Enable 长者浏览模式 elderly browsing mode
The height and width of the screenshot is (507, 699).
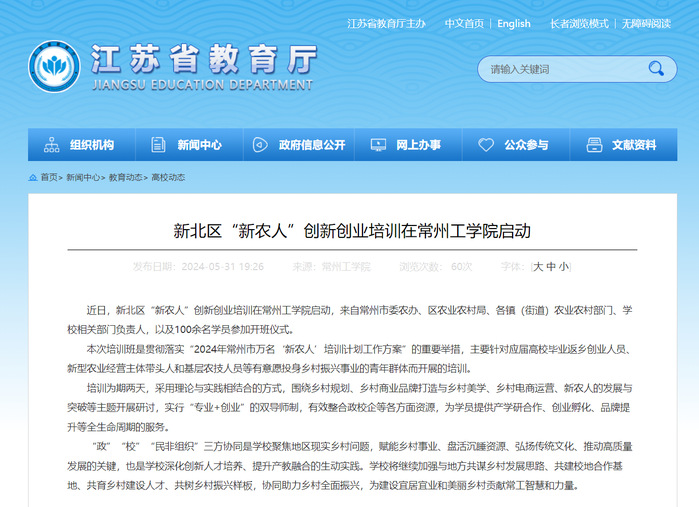tap(577, 23)
